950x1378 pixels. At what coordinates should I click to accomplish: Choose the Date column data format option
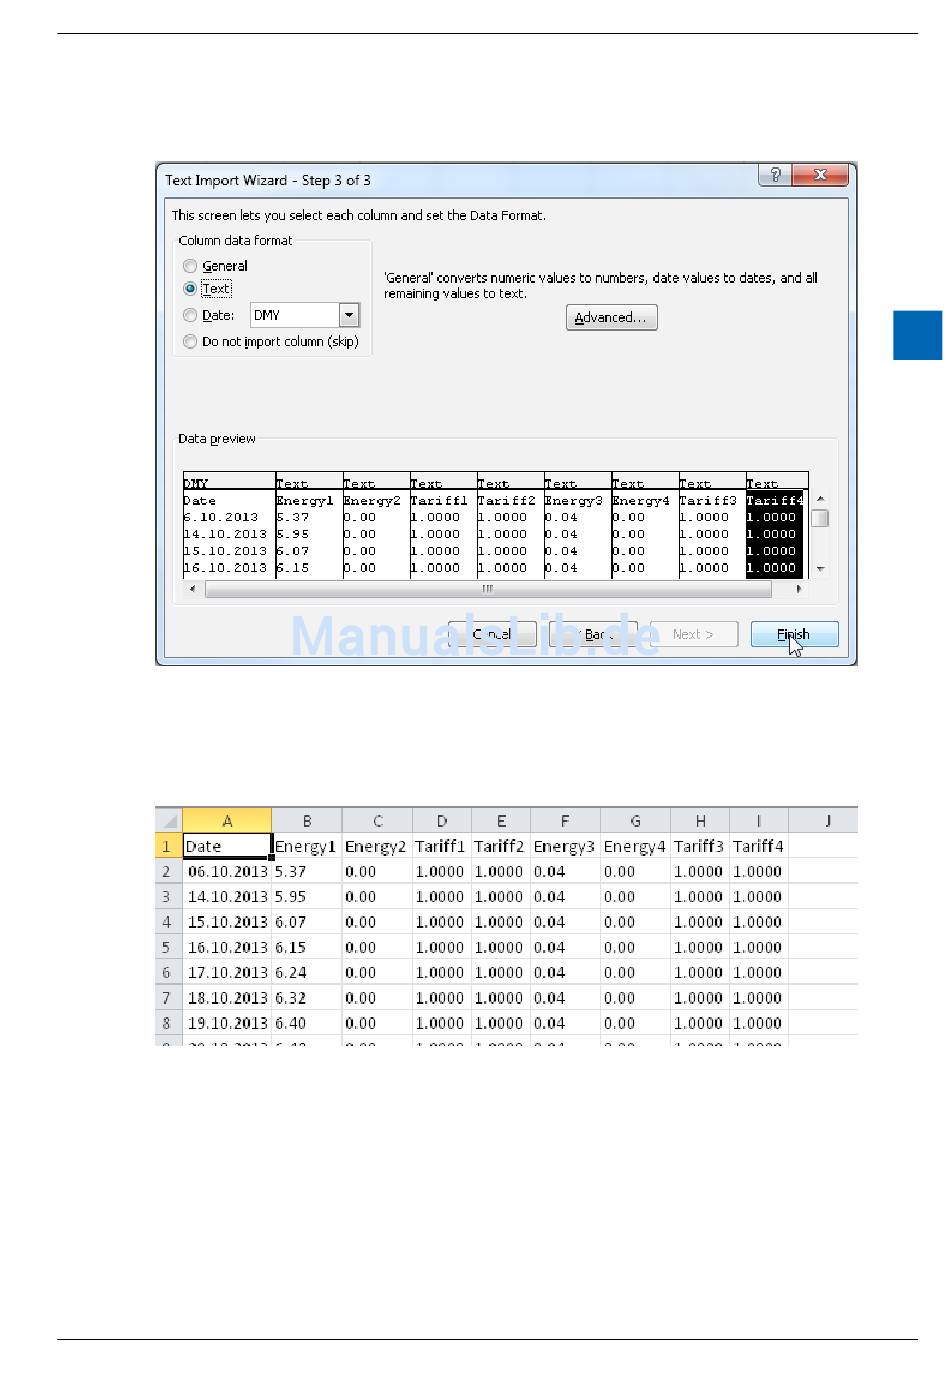click(190, 315)
